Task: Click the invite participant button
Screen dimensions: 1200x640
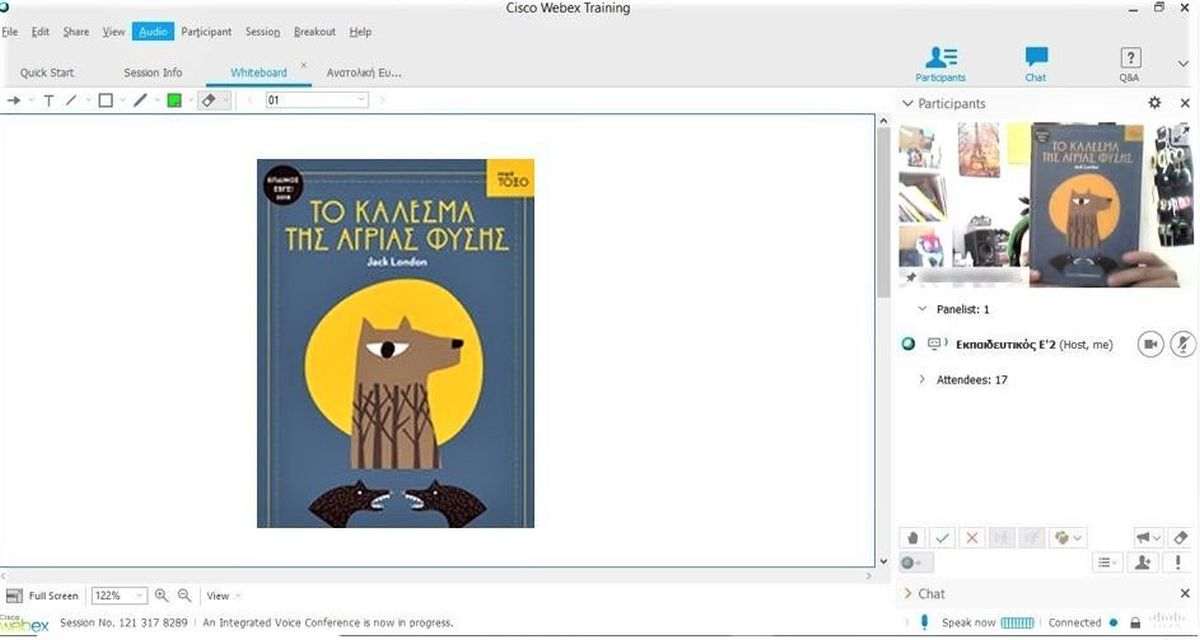Action: tap(1144, 563)
